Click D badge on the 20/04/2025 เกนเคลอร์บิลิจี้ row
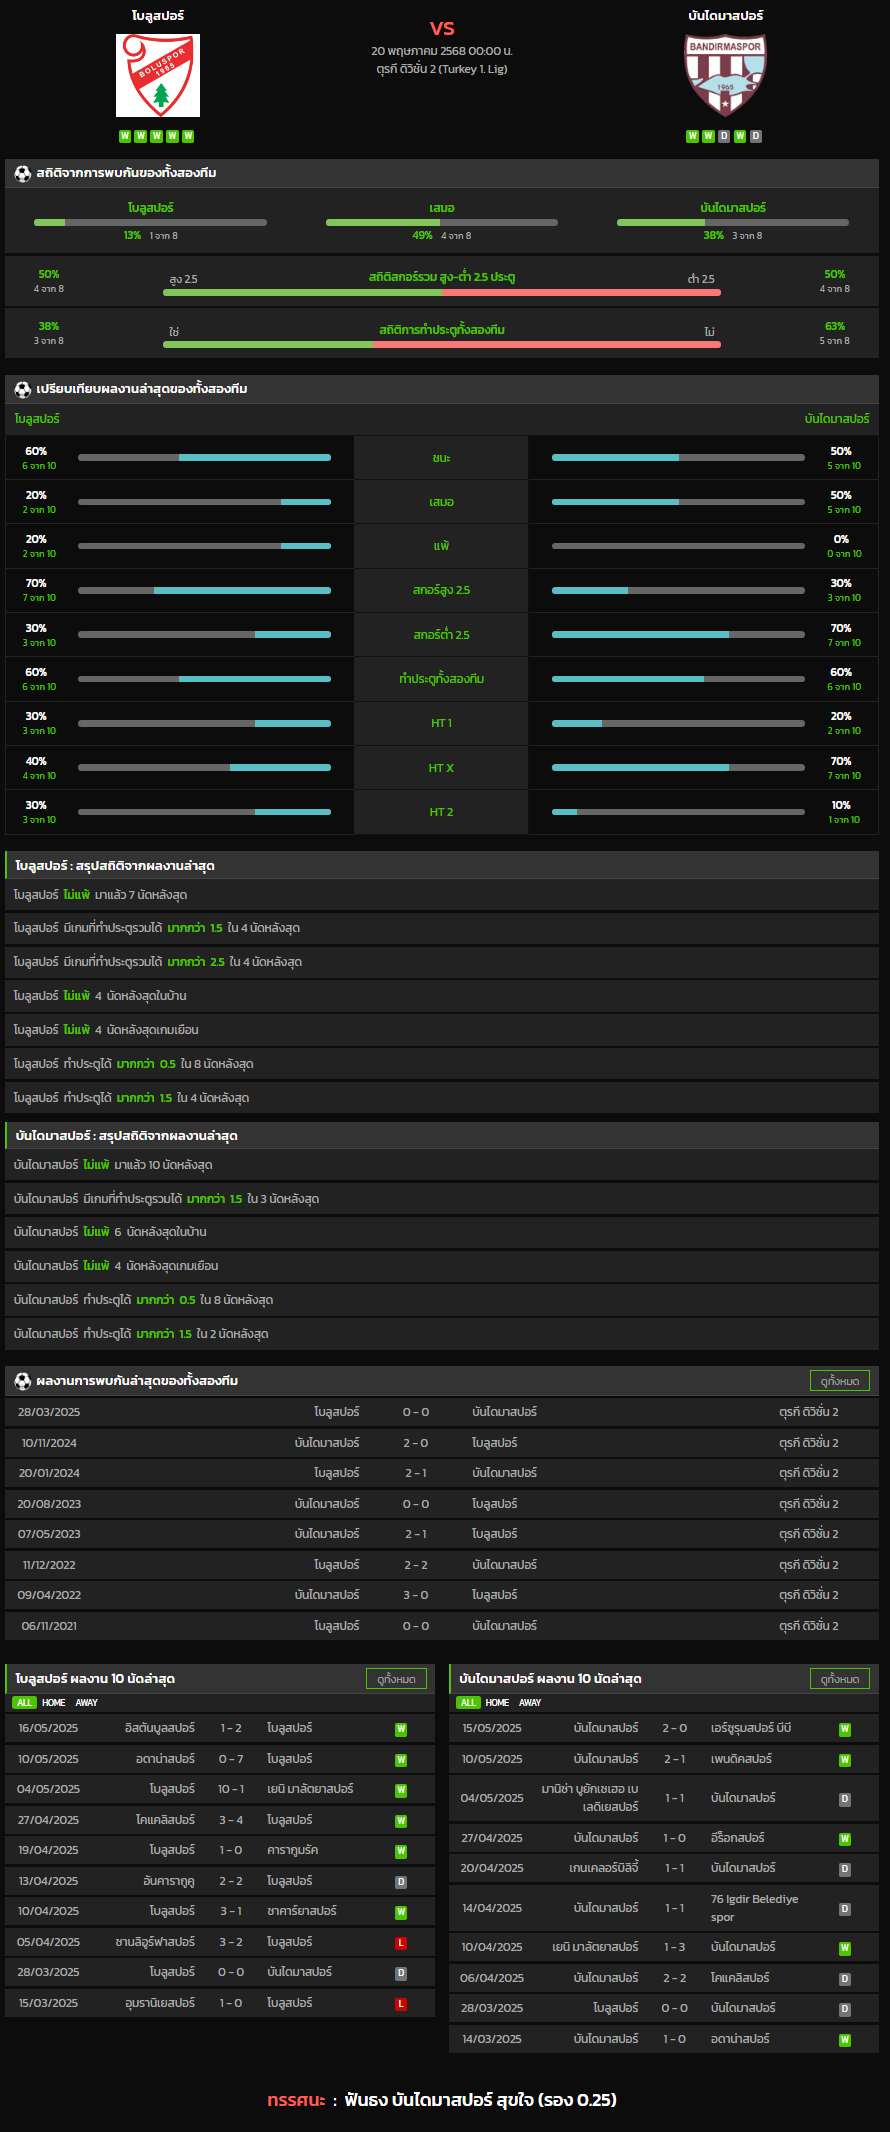890x2132 pixels. [x=845, y=1869]
